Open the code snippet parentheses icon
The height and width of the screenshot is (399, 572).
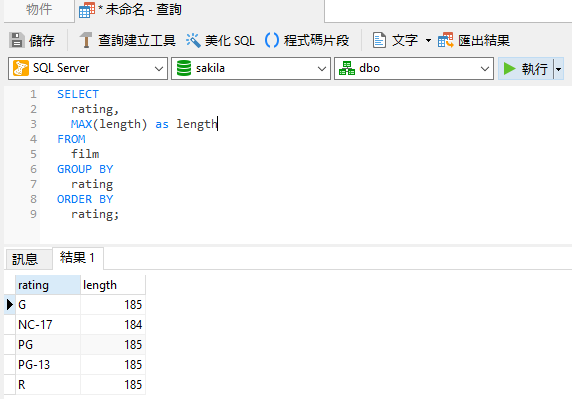coord(272,40)
